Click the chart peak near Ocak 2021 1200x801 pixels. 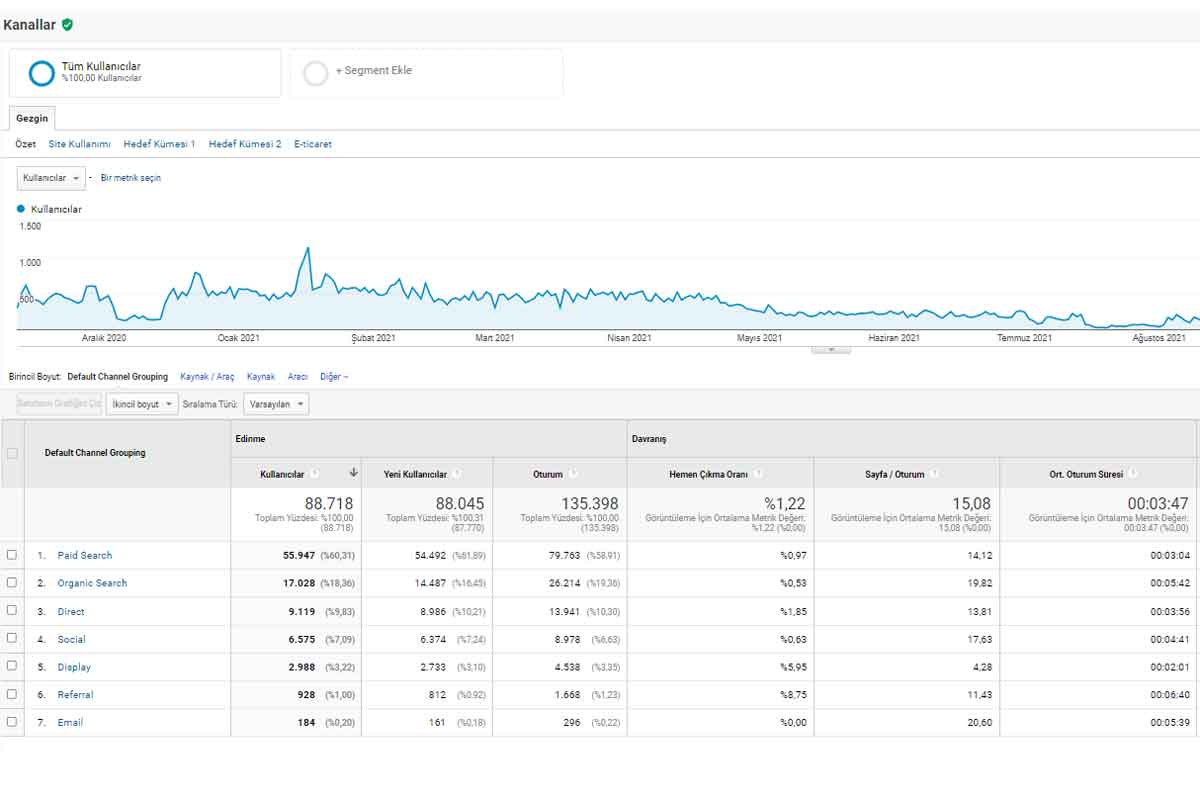pyautogui.click(x=307, y=248)
